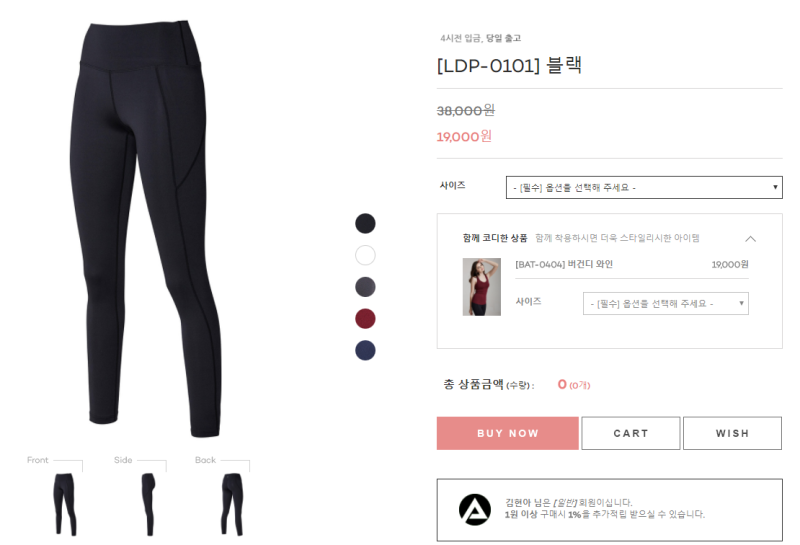This screenshot has width=800, height=545.
Task: Open the [BAT-0404] 버건디 와인 product link
Action: [564, 264]
